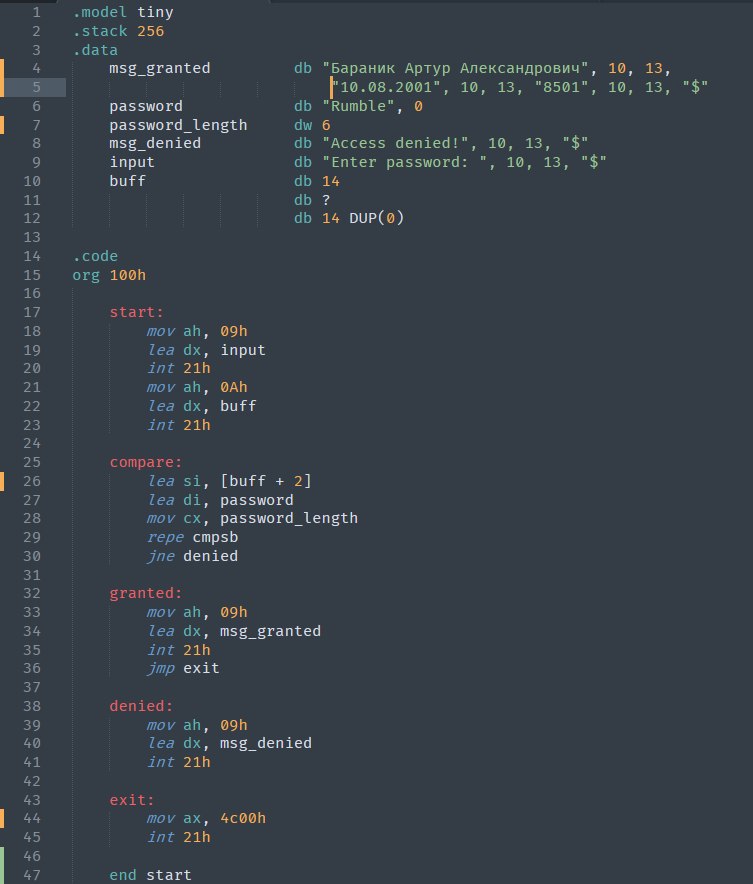The image size is (753, 884).
Task: Click line number 5 in the gutter
Action: tap(37, 87)
